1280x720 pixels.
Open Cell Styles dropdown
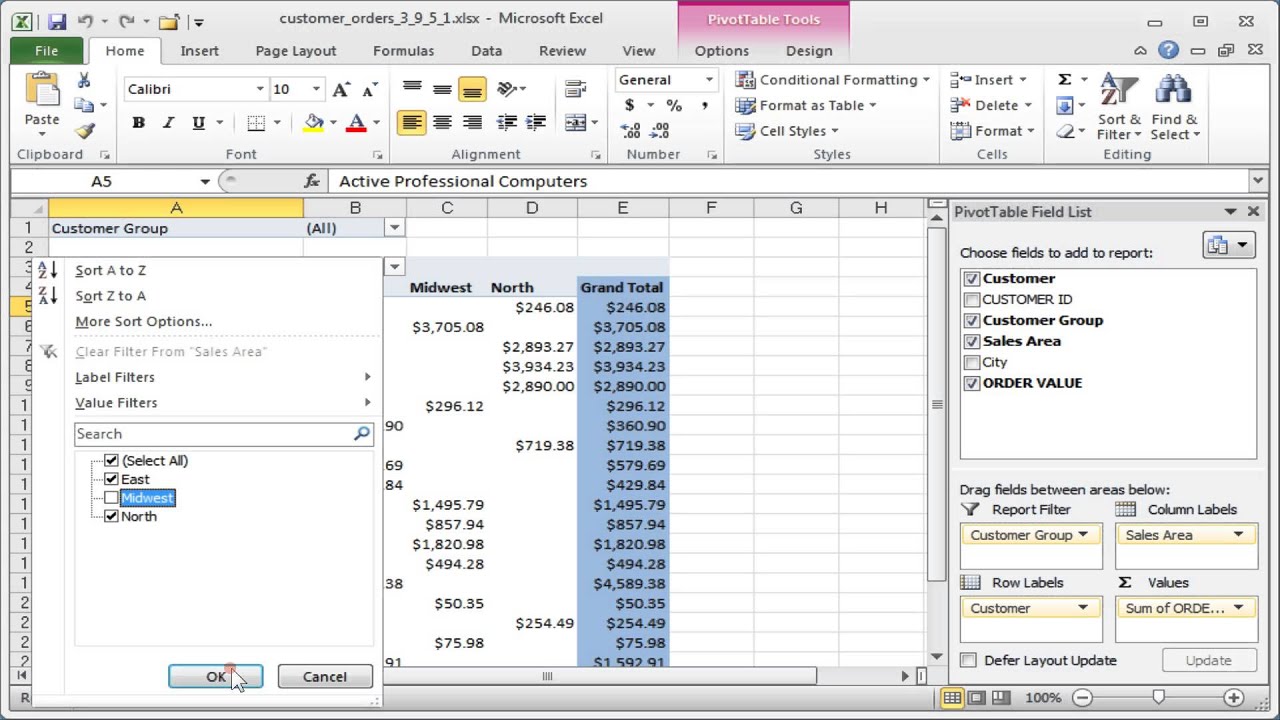click(x=787, y=131)
